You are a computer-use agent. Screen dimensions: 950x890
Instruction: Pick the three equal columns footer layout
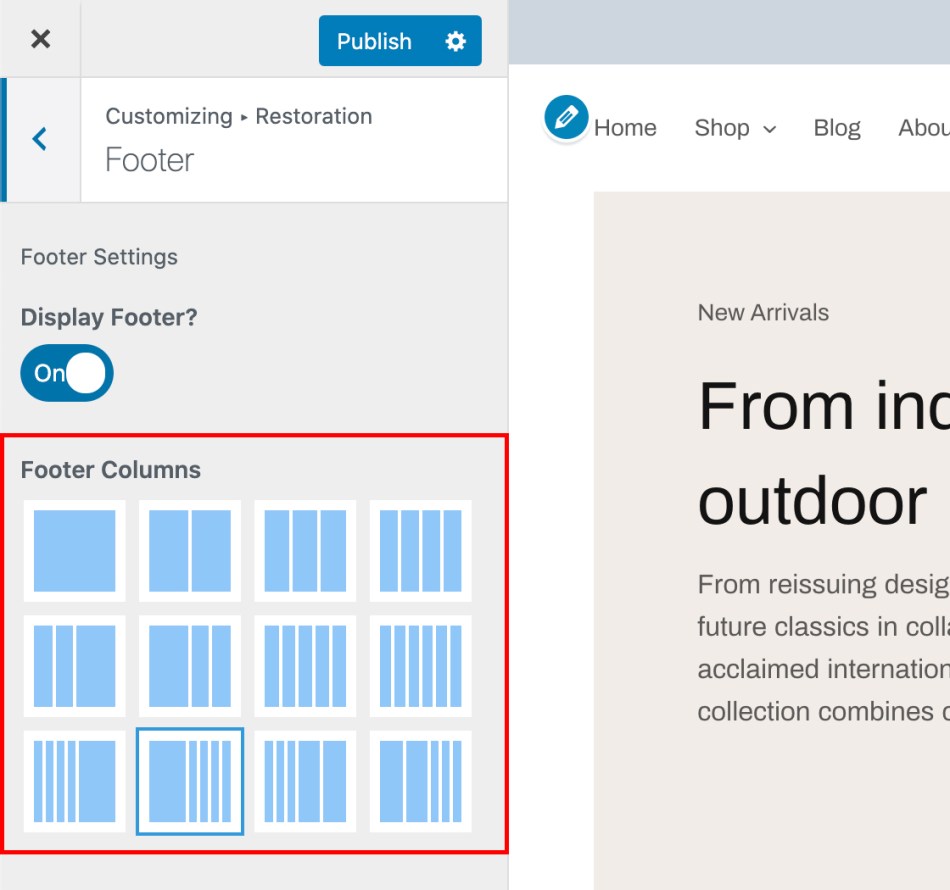pyautogui.click(x=305, y=551)
